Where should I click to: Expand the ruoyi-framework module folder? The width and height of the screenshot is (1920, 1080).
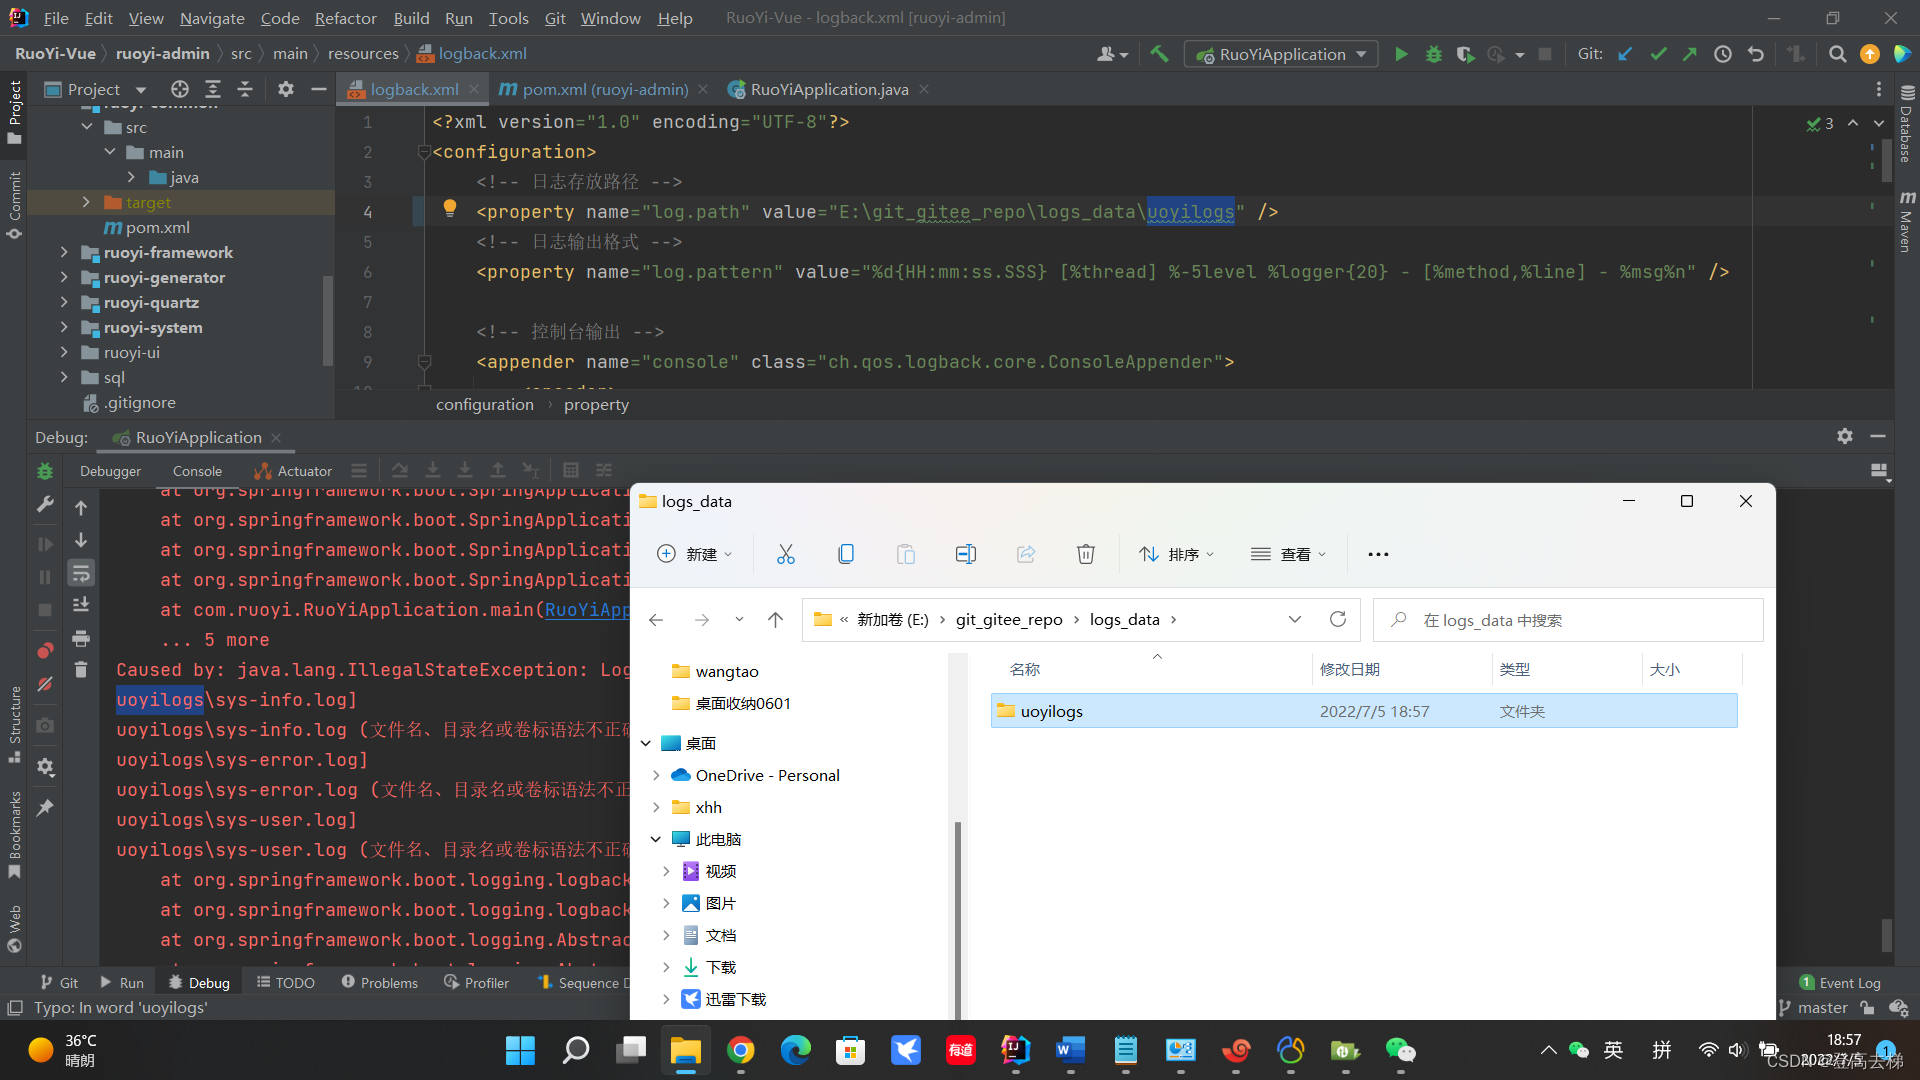click(64, 252)
